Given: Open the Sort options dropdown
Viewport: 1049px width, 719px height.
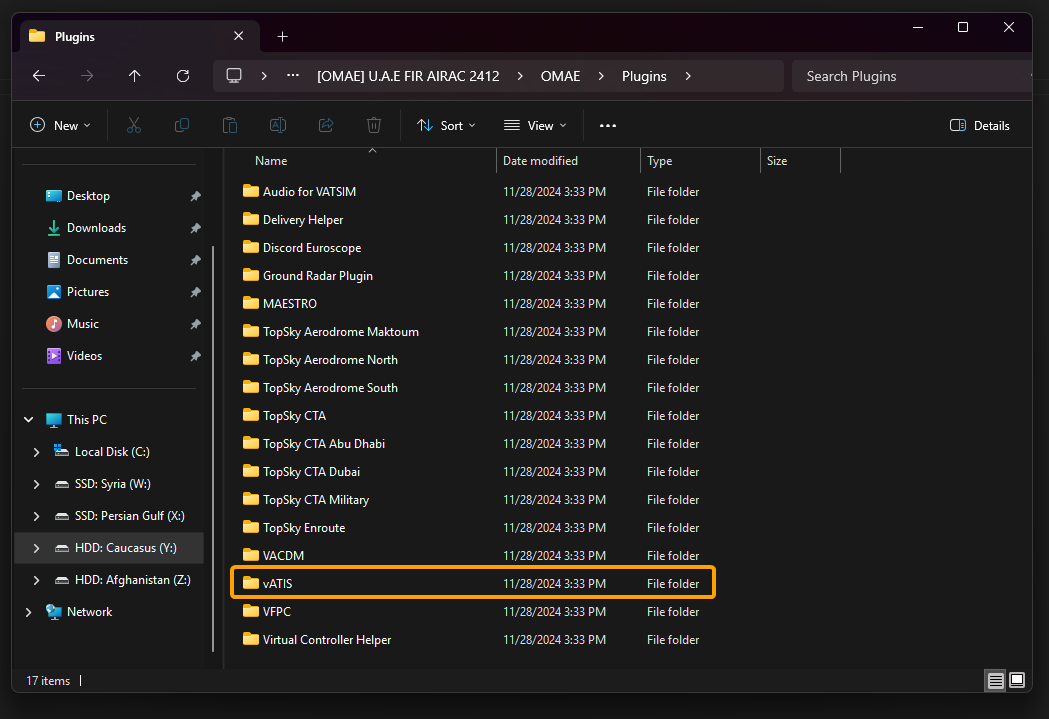Looking at the screenshot, I should tap(446, 125).
